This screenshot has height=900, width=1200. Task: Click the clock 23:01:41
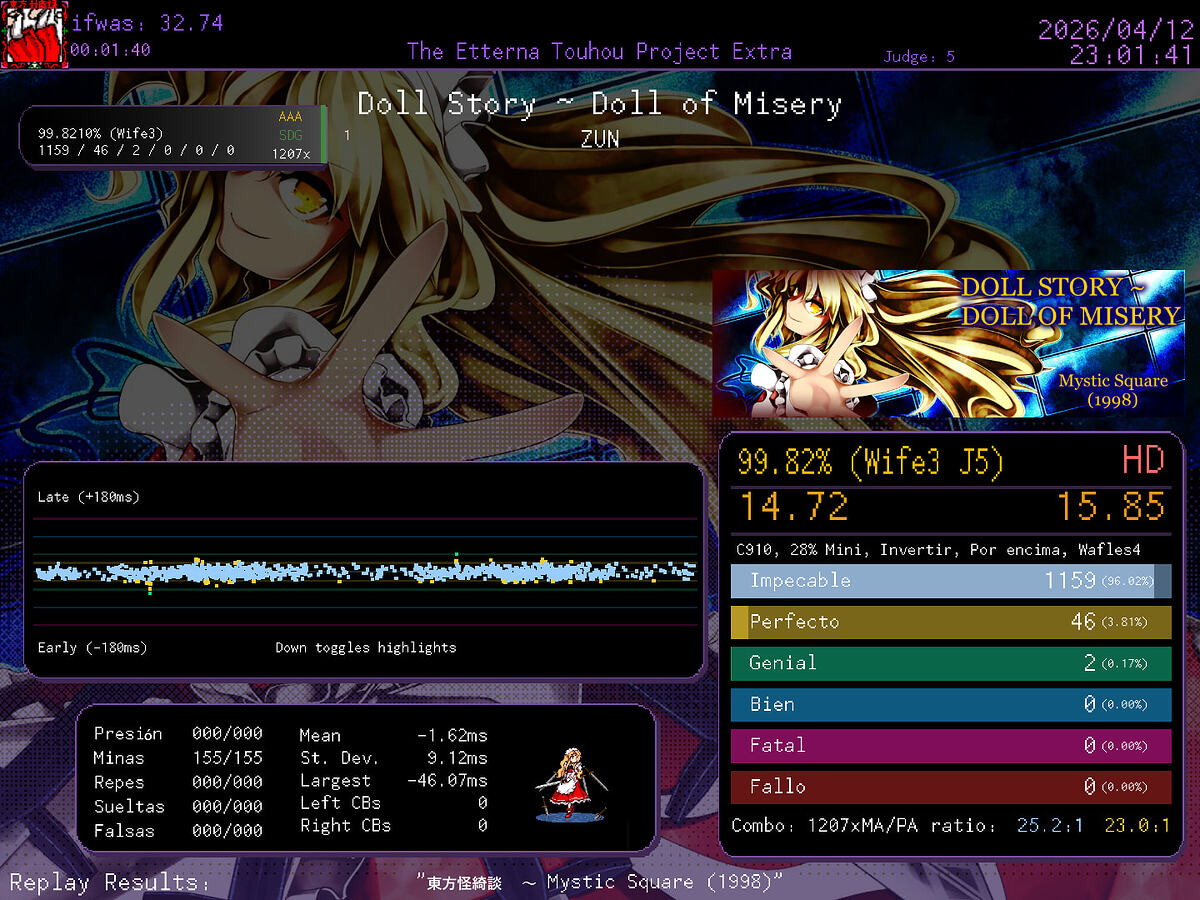pyautogui.click(x=1131, y=56)
